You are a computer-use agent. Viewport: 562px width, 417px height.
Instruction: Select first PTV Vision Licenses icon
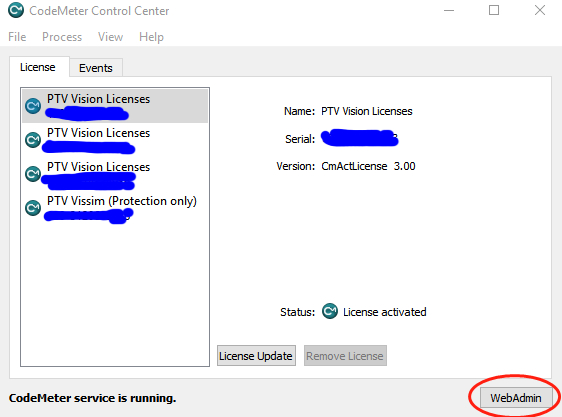(33, 106)
